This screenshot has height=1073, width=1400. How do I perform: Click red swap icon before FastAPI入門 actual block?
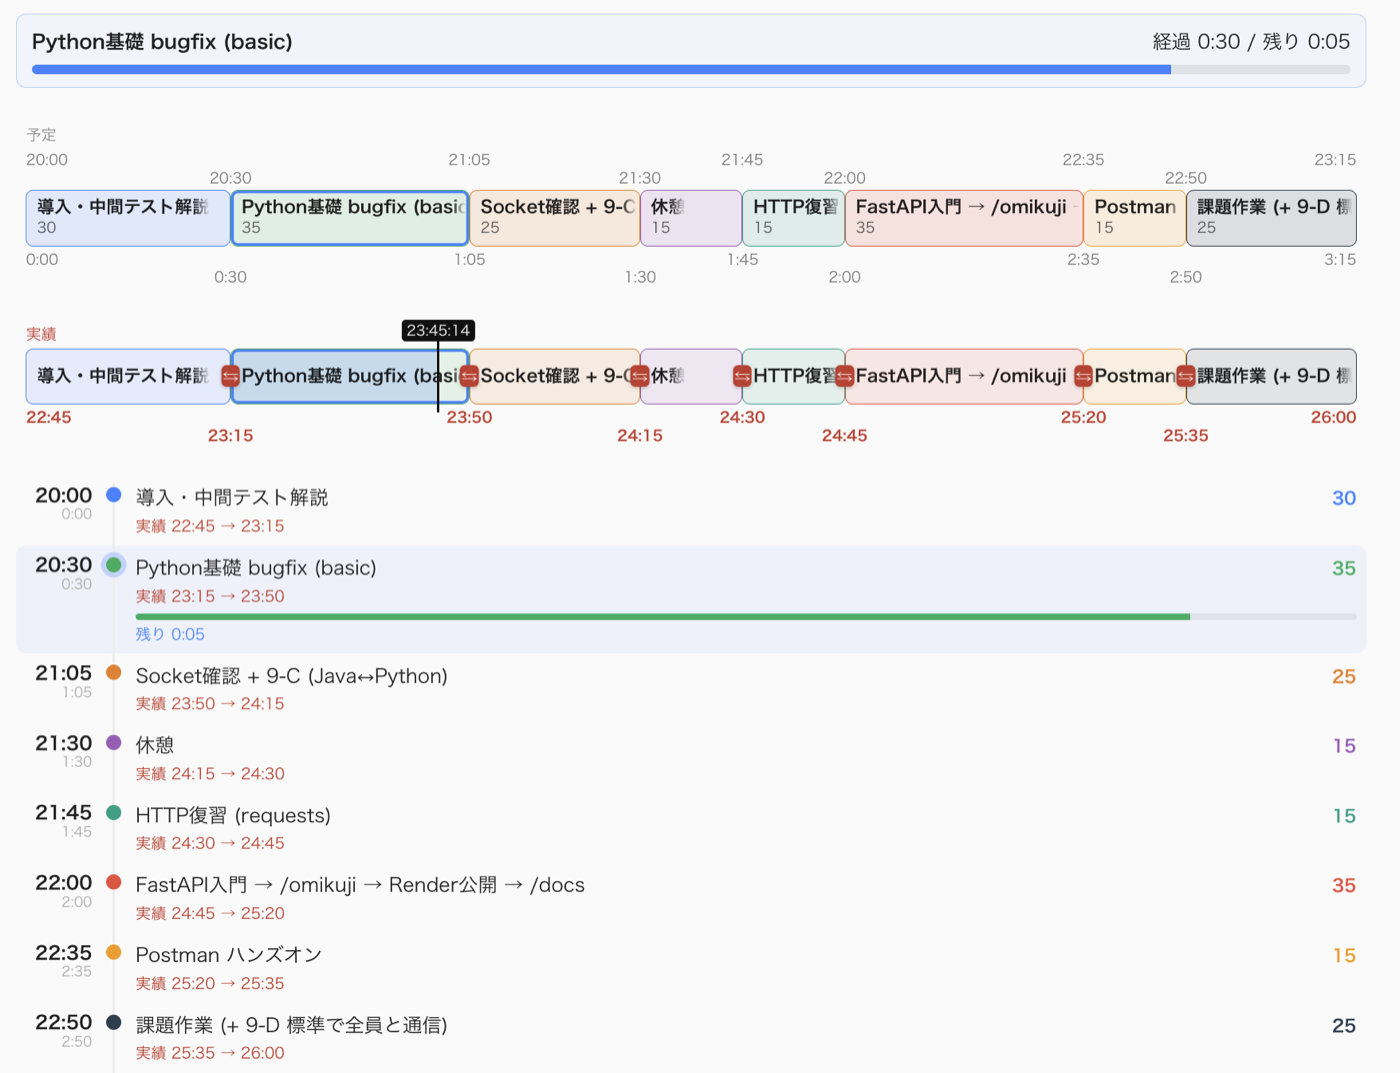tap(845, 376)
